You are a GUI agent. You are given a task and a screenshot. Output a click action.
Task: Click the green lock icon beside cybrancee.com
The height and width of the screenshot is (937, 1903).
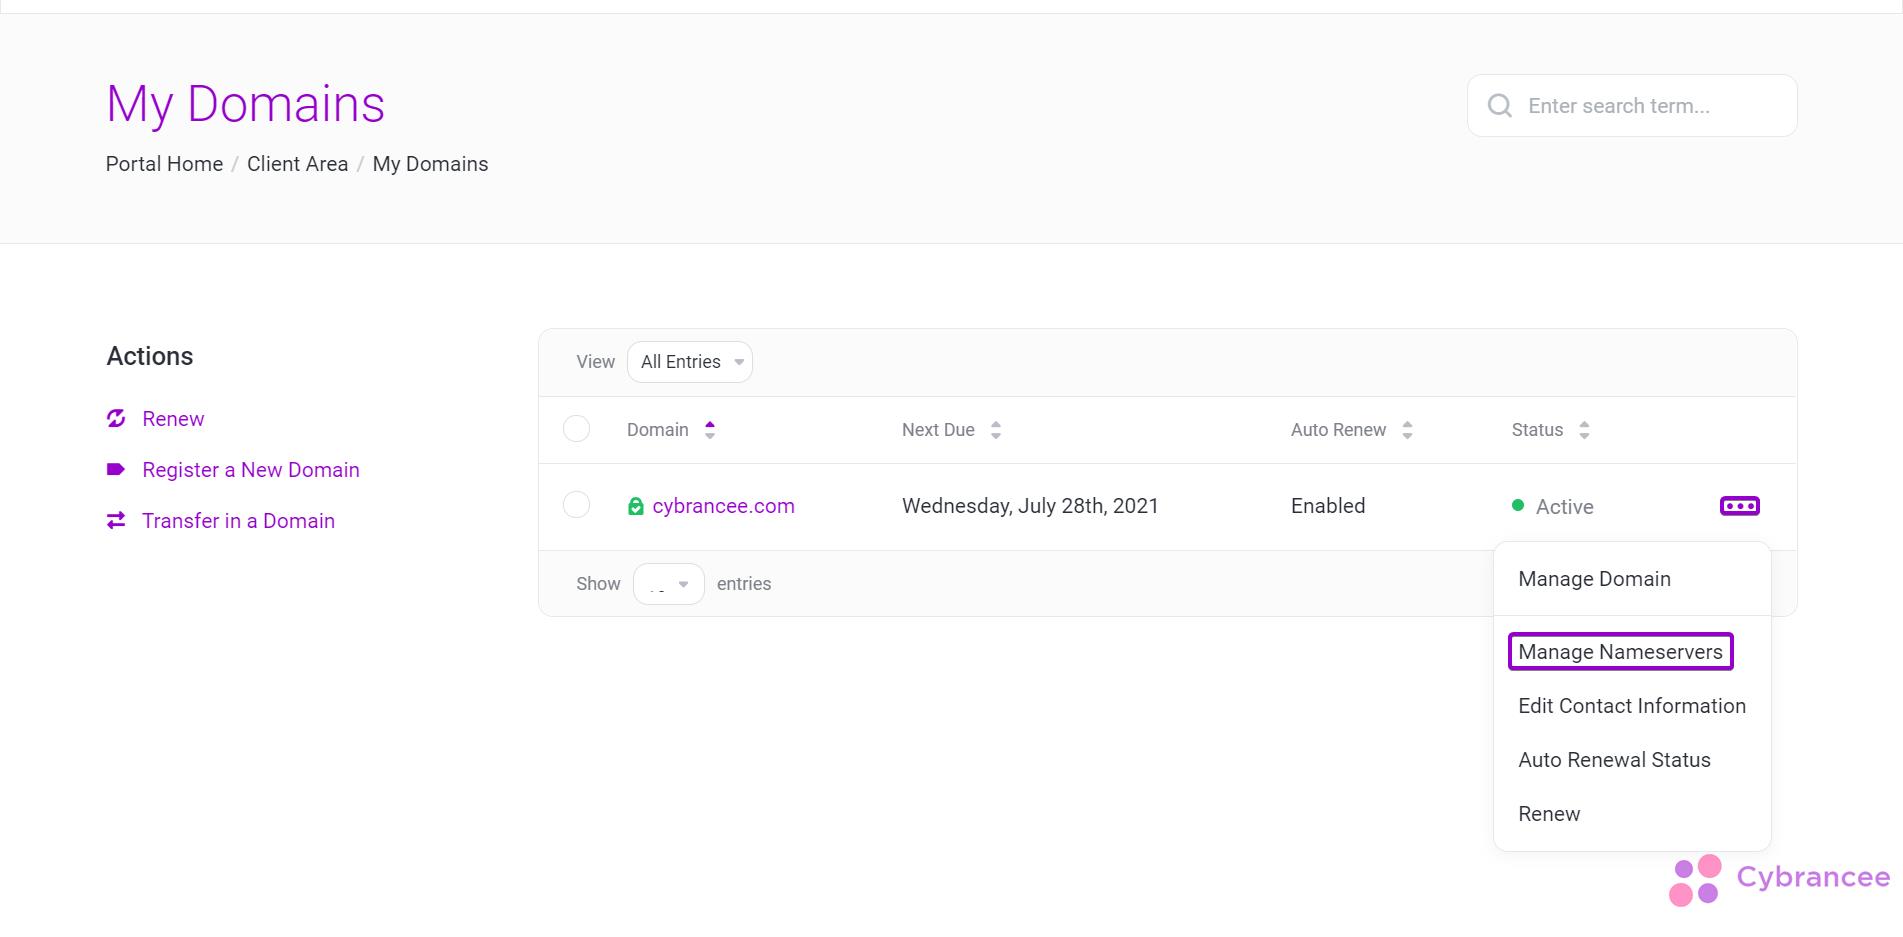635,506
